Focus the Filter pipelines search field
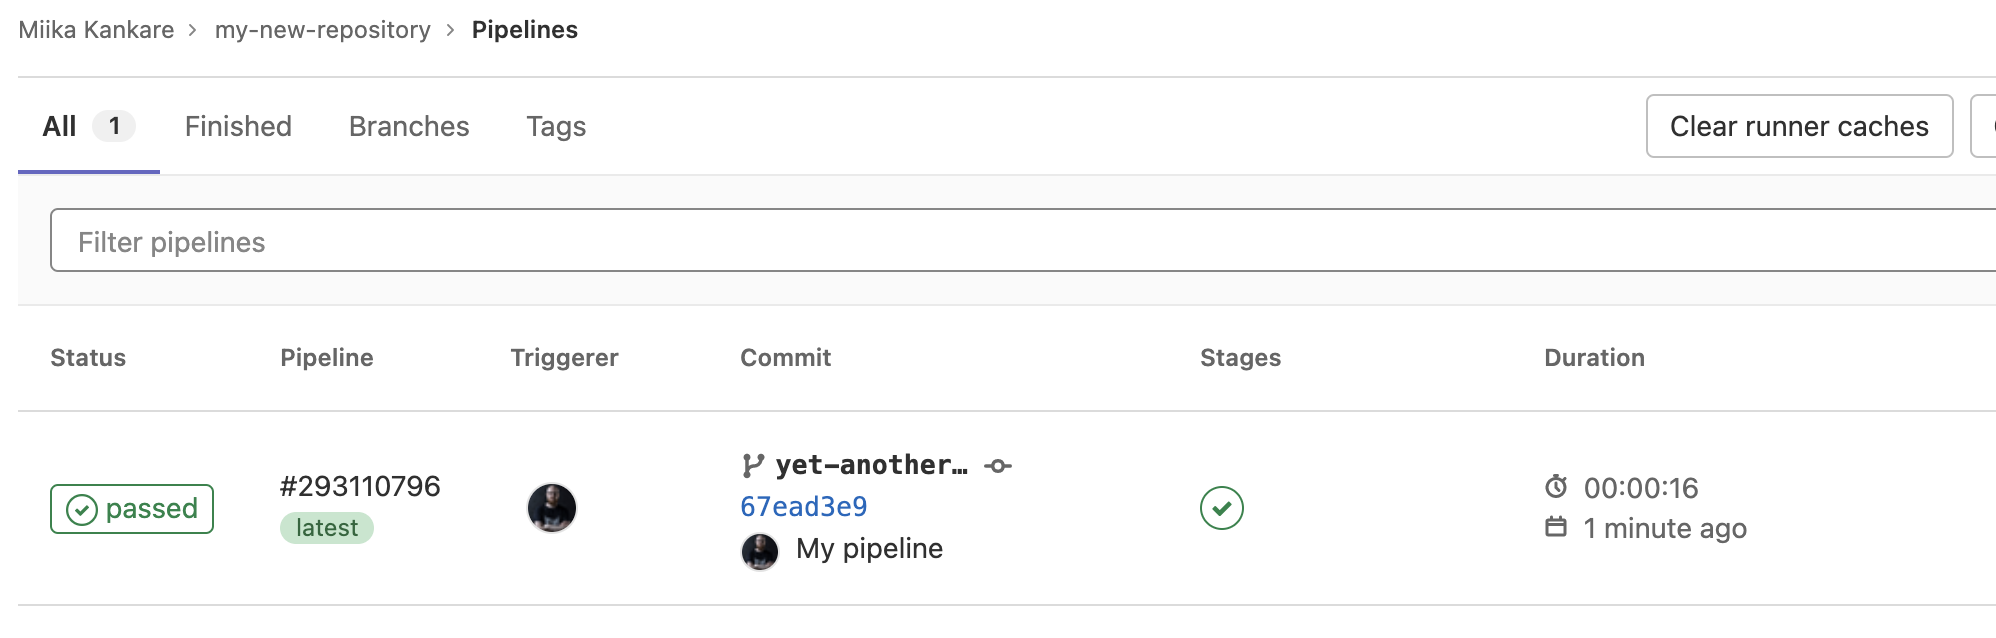The image size is (1996, 638). (1000, 241)
